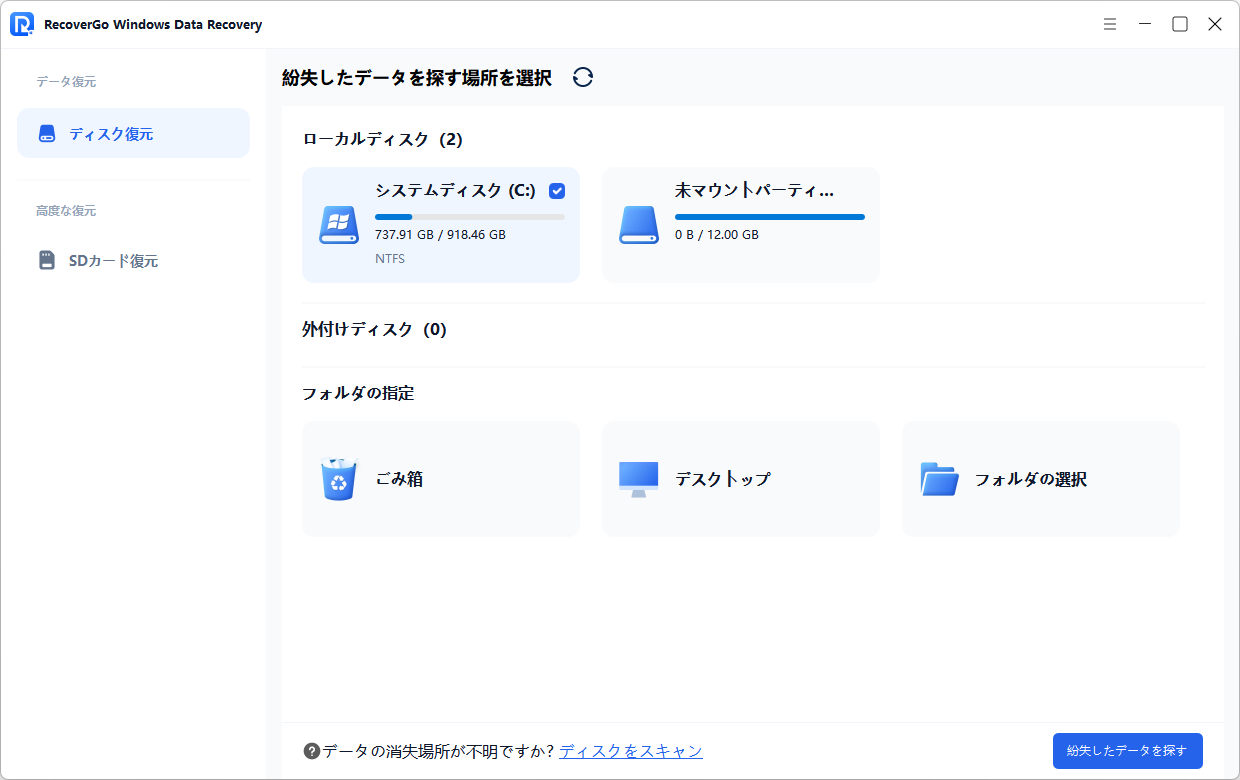Open the hamburger menu in title bar

(1110, 23)
